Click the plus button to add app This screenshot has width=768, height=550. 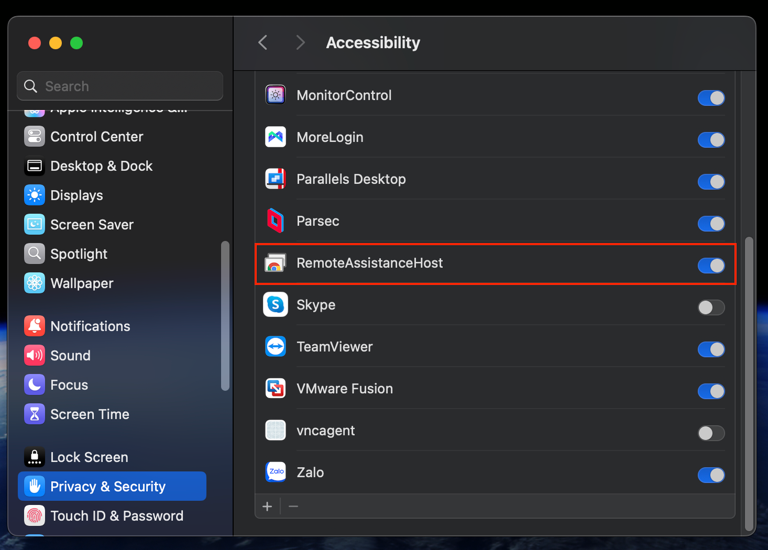267,507
